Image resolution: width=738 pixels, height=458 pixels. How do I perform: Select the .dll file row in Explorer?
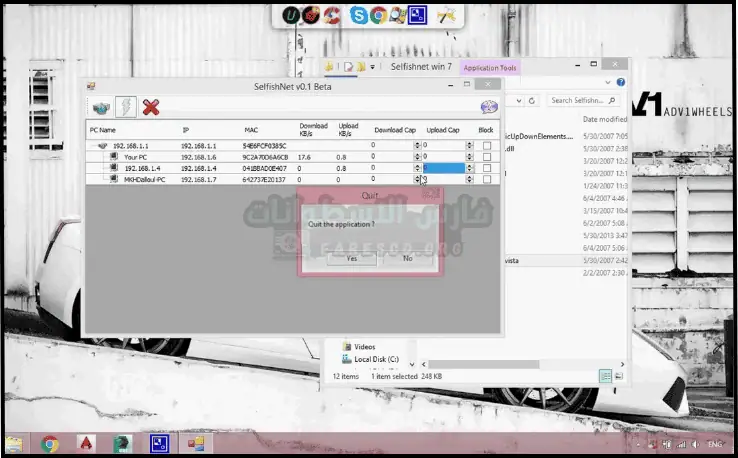point(566,149)
